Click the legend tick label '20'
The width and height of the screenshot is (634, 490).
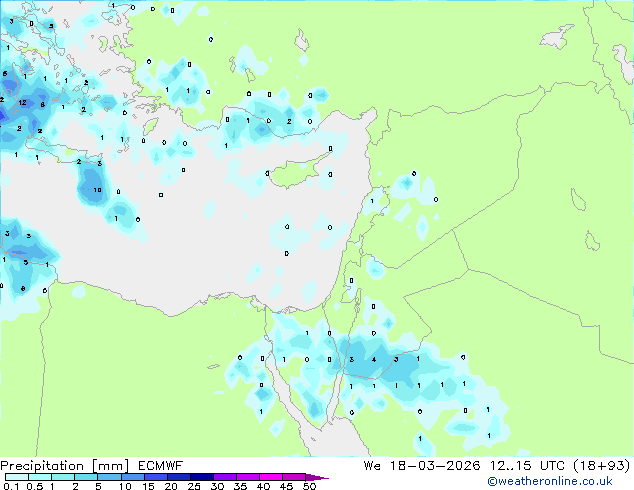(171, 486)
